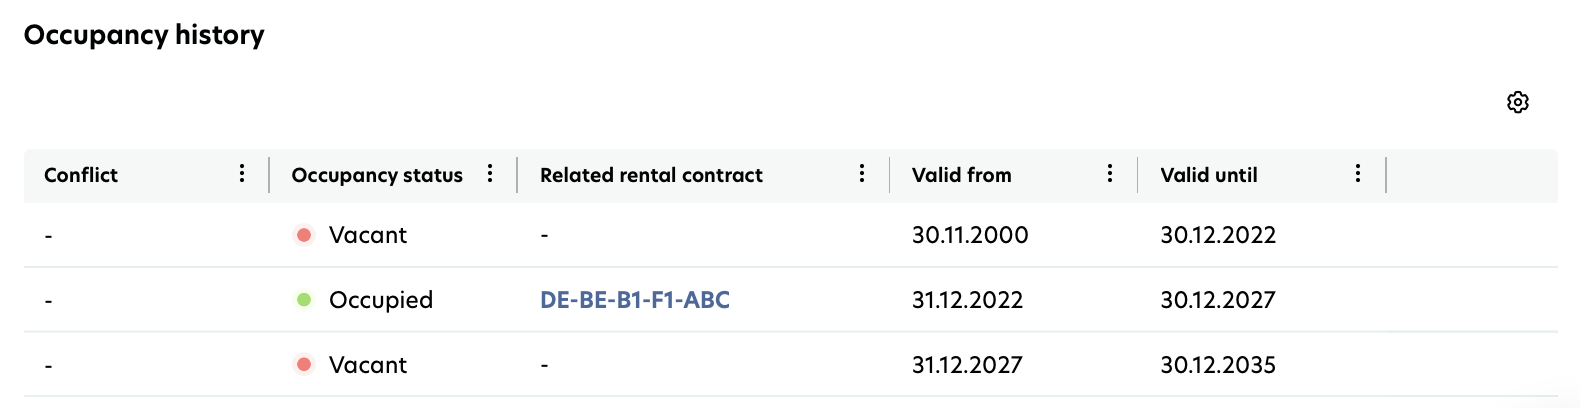
Task: Sort by Valid from header
Action: coord(961,175)
